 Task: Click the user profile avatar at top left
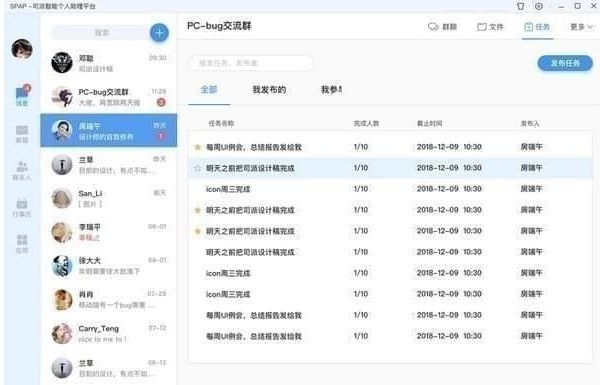(x=22, y=49)
